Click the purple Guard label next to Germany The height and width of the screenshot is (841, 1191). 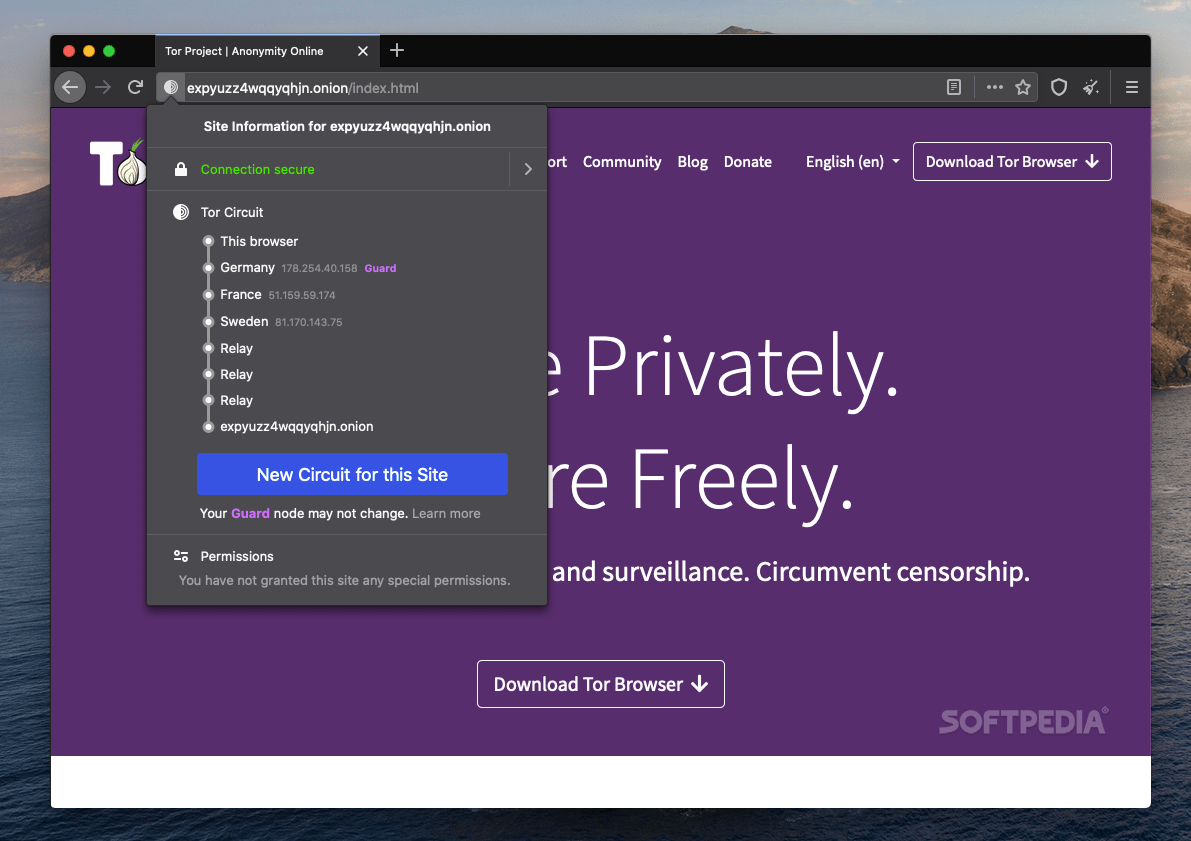click(381, 268)
